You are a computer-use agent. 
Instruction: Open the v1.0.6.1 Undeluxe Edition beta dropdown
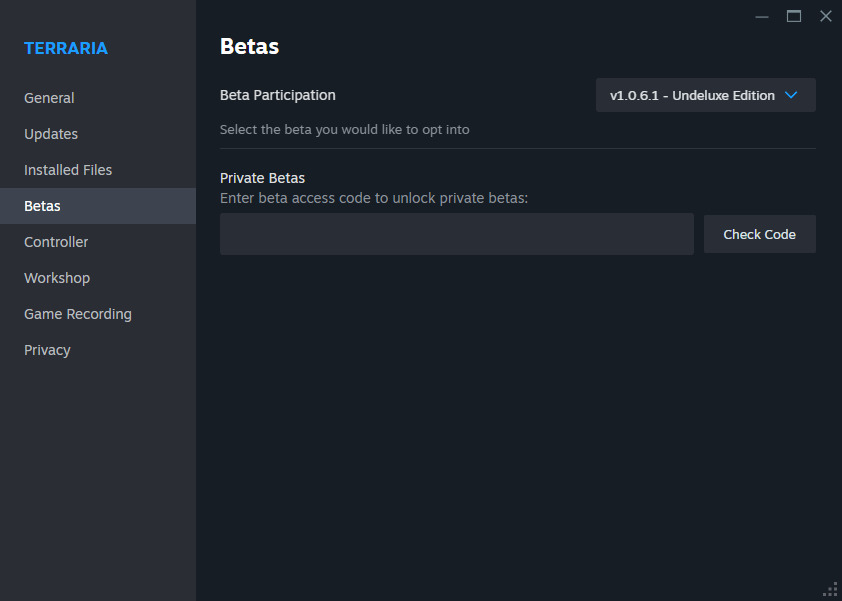692,95
